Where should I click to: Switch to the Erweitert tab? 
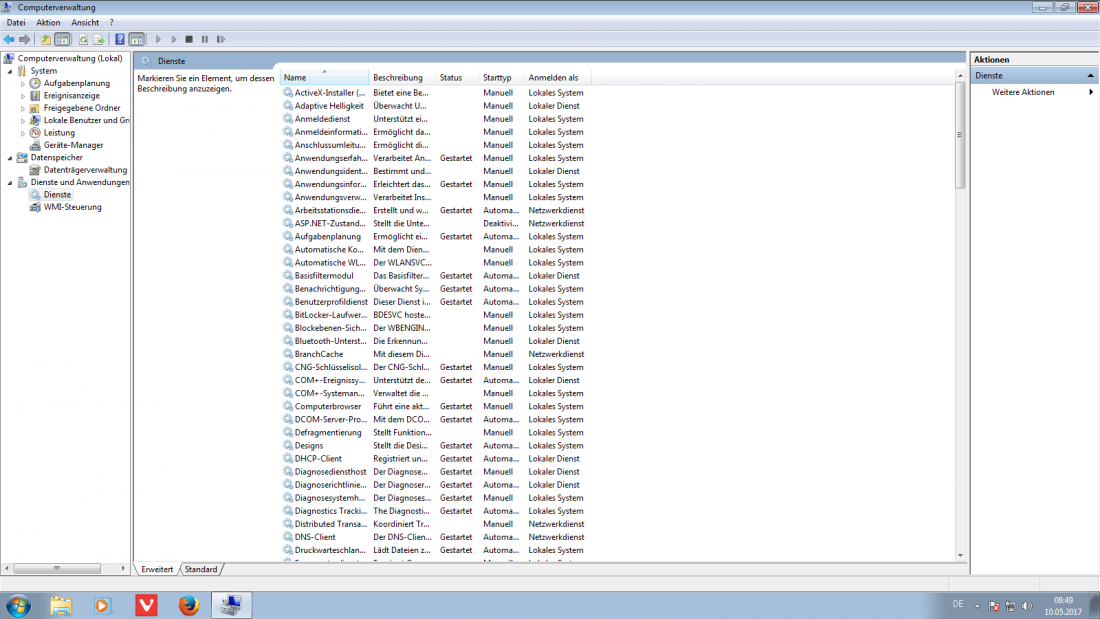pyautogui.click(x=158, y=569)
